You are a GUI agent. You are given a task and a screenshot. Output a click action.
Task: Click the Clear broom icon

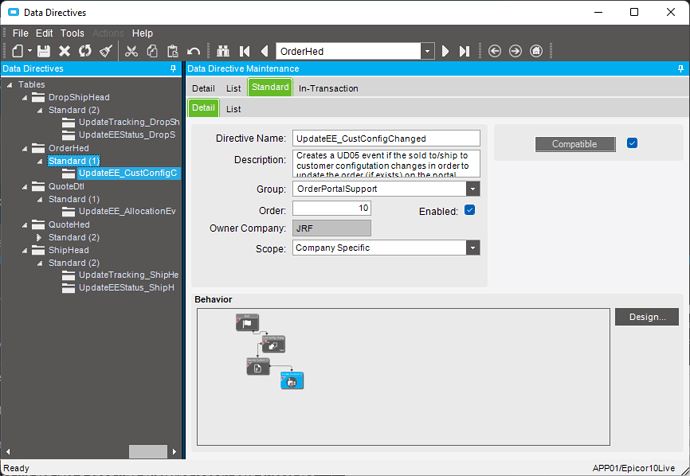tap(106, 51)
